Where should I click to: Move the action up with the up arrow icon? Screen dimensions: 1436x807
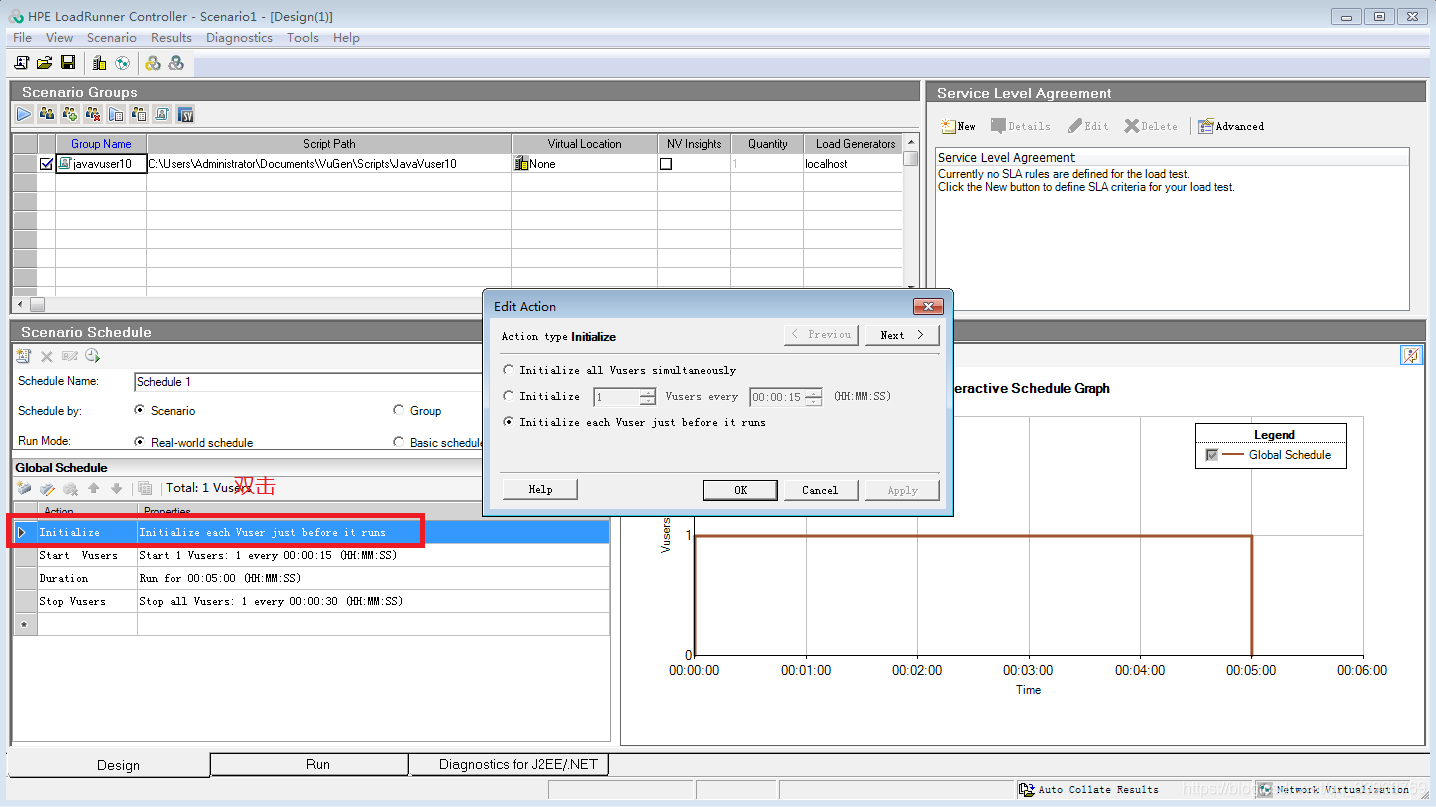pos(93,489)
